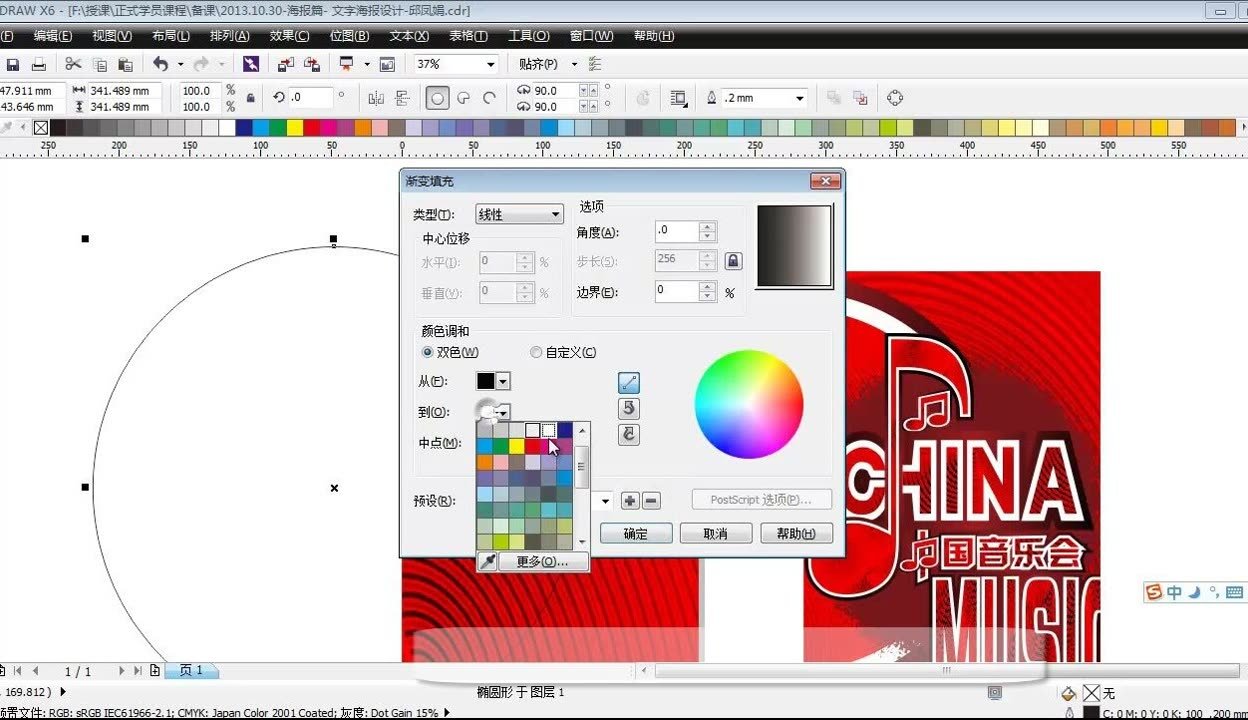Click the Cut scissors icon
1248x720 pixels.
[x=73, y=64]
